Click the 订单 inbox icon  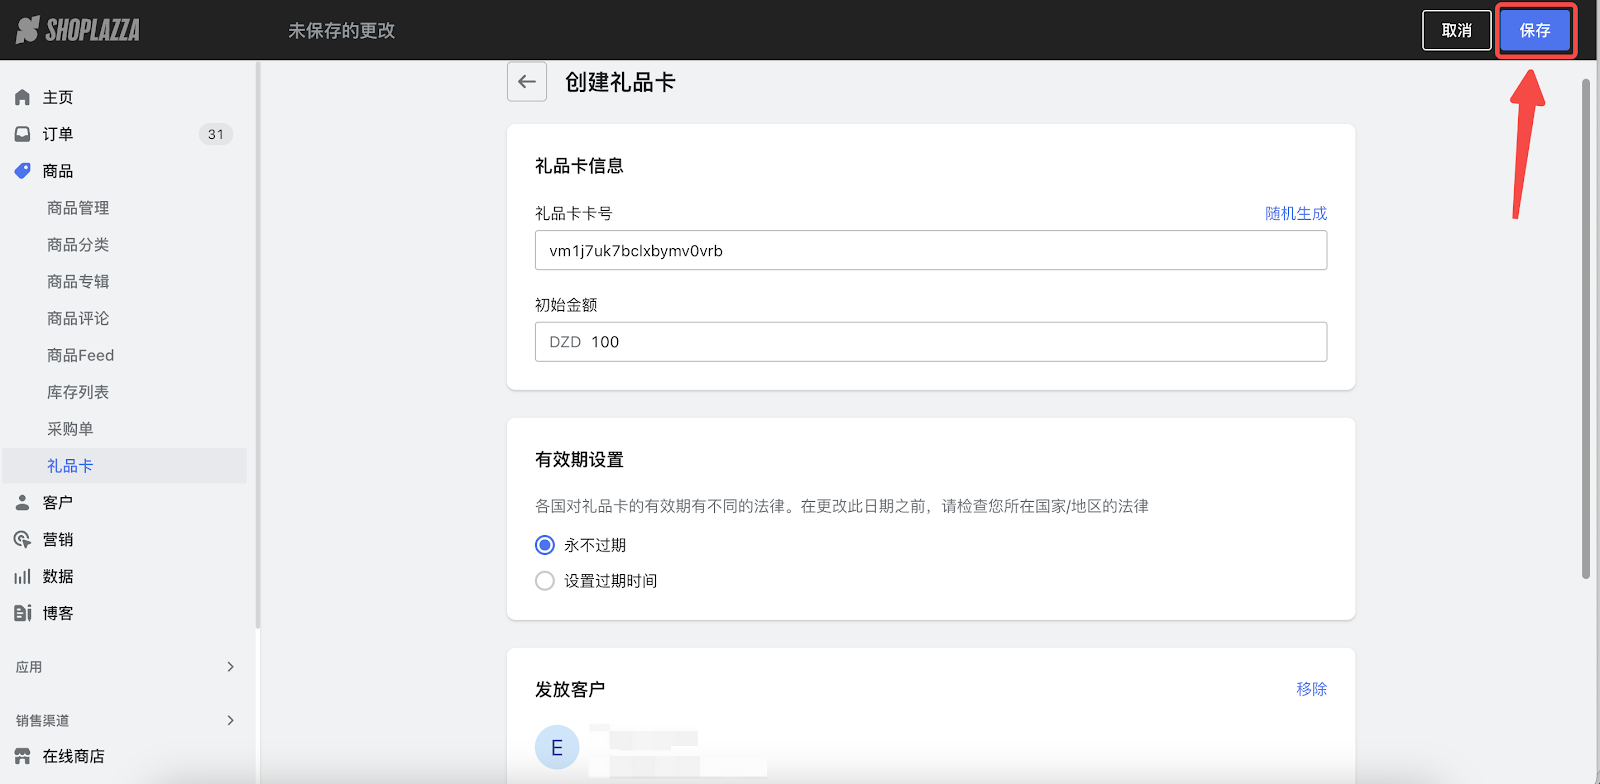(x=22, y=134)
